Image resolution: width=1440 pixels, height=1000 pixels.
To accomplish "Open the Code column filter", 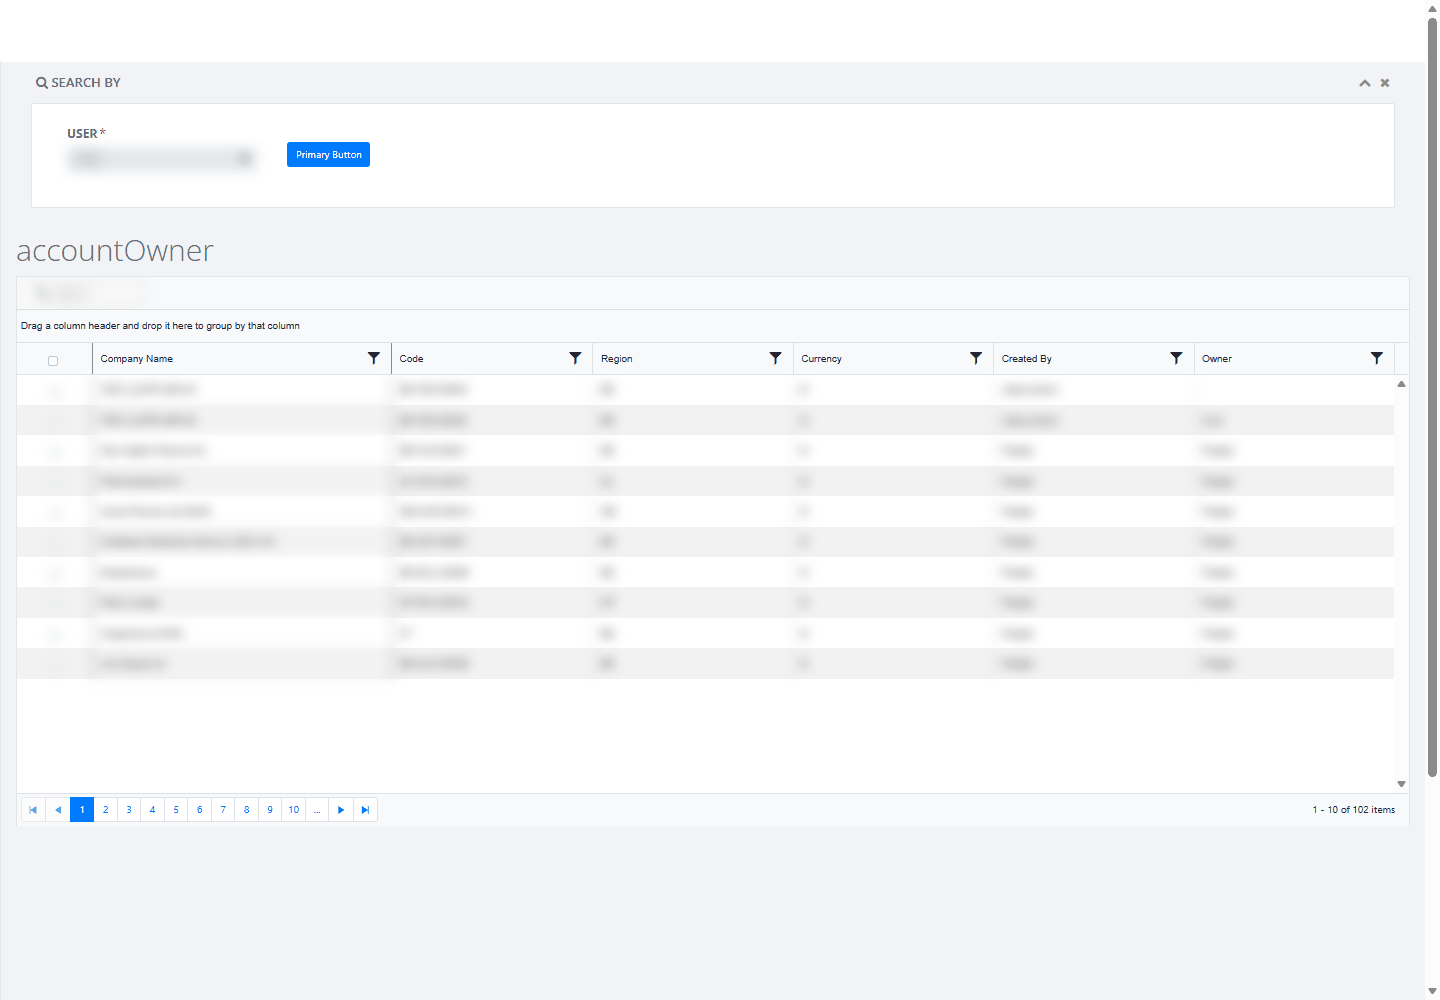I will point(575,358).
